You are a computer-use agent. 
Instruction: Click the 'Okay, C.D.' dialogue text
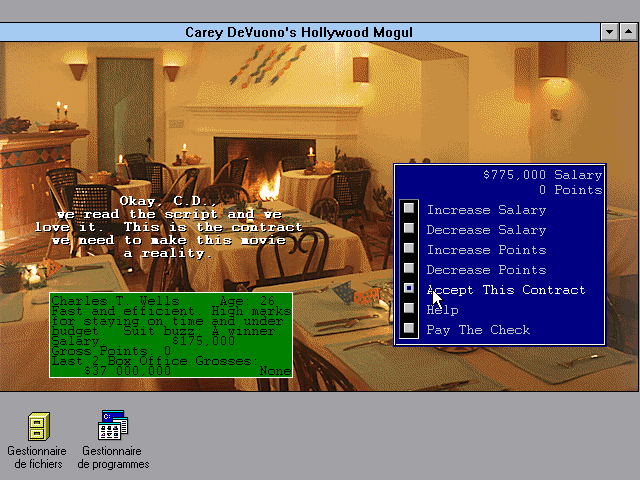pyautogui.click(x=168, y=201)
